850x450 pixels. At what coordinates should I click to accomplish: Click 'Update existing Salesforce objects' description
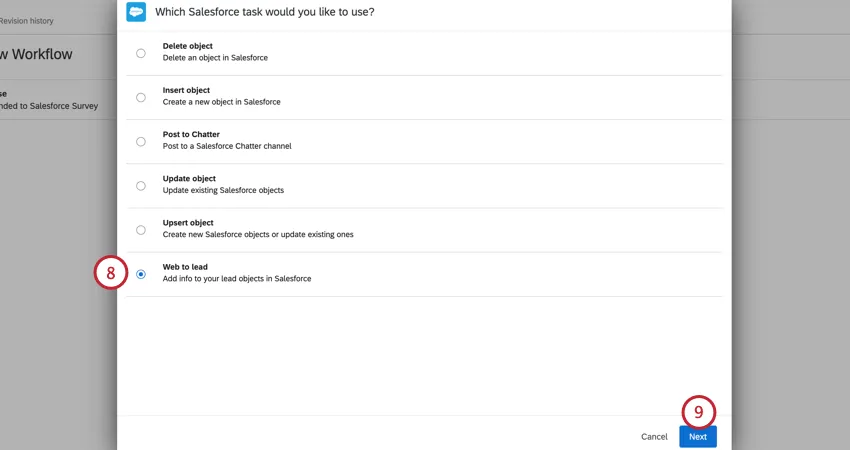[x=223, y=190]
